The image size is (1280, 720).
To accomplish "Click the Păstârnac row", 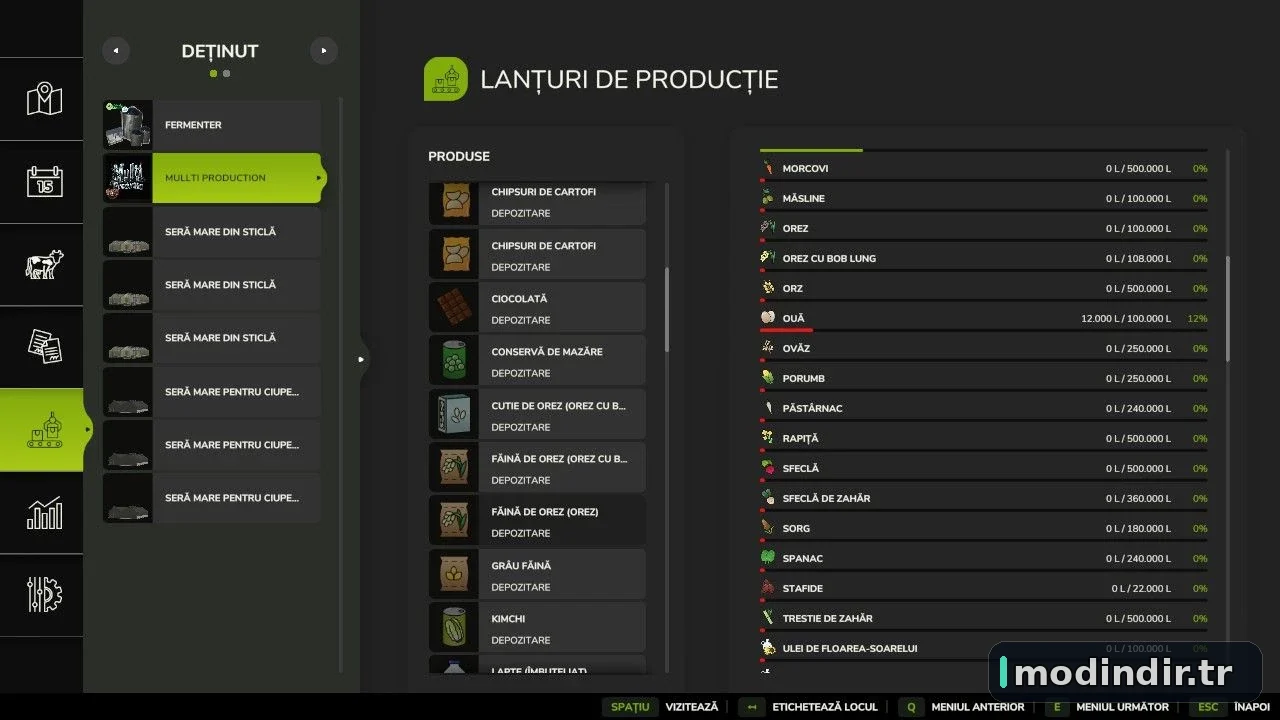I will [x=983, y=408].
